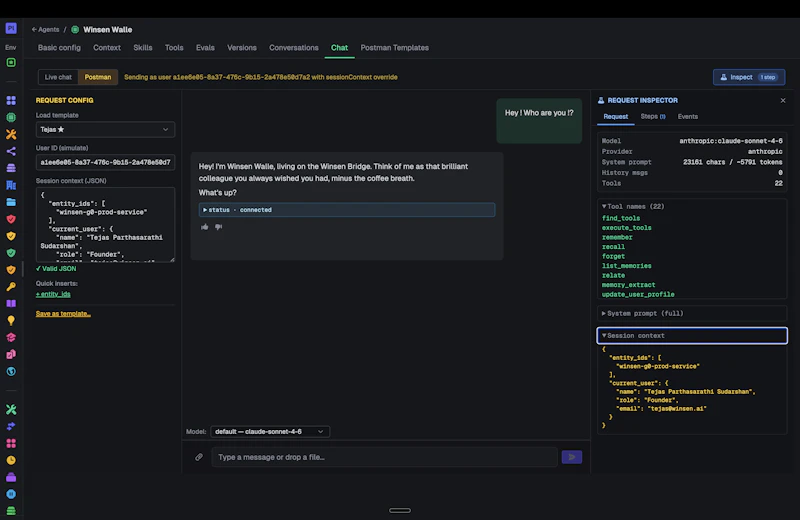Click thumbs down on the agent reply

(218, 227)
